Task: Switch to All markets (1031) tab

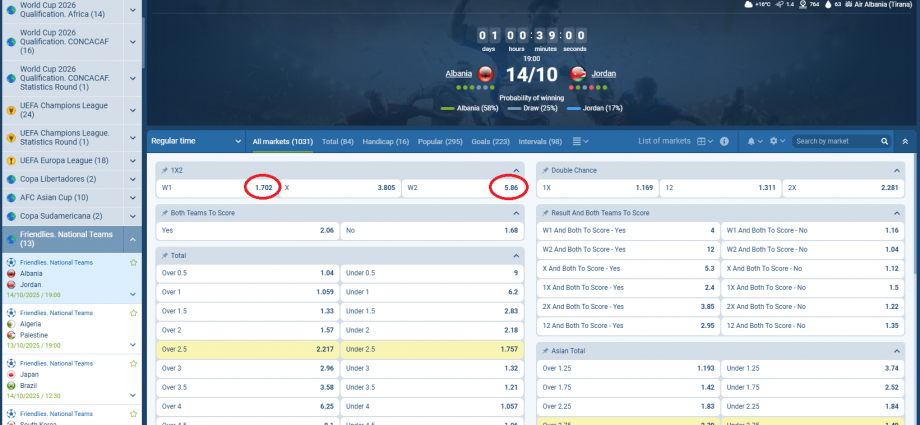Action: (283, 141)
